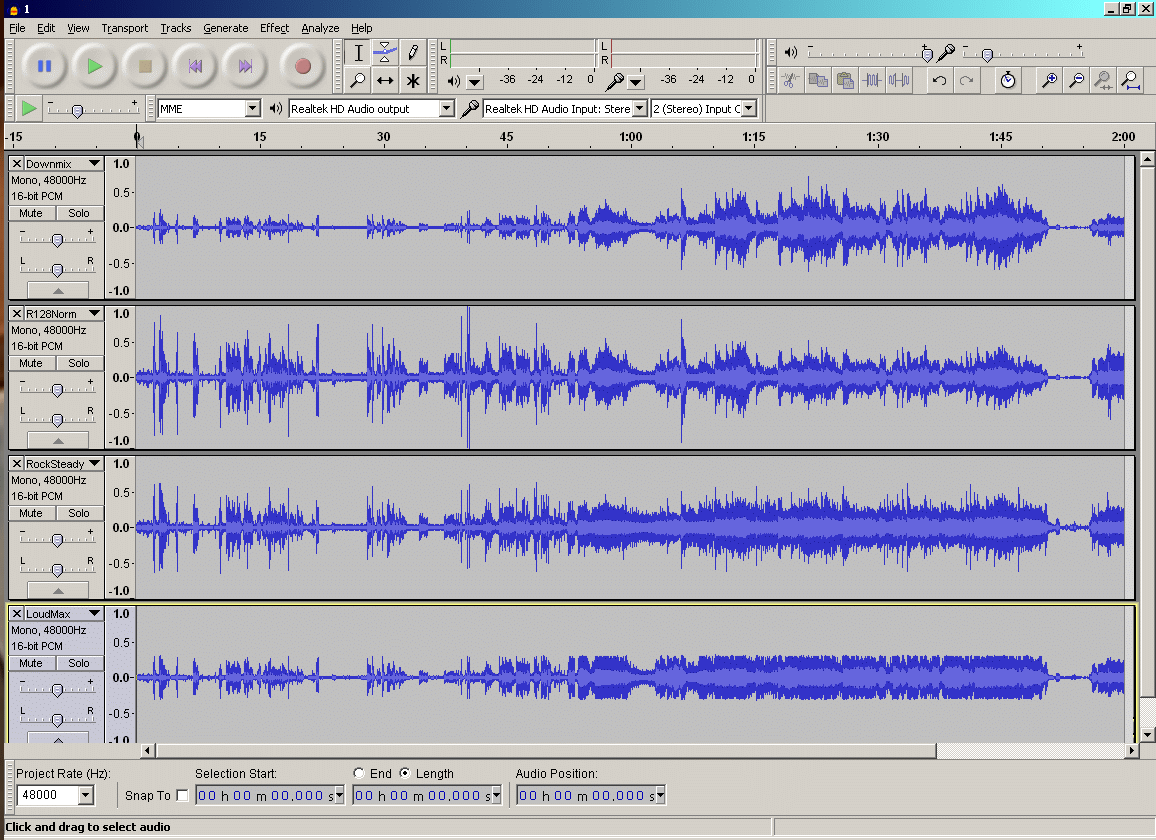Select the Draw pencil tool

[x=411, y=53]
